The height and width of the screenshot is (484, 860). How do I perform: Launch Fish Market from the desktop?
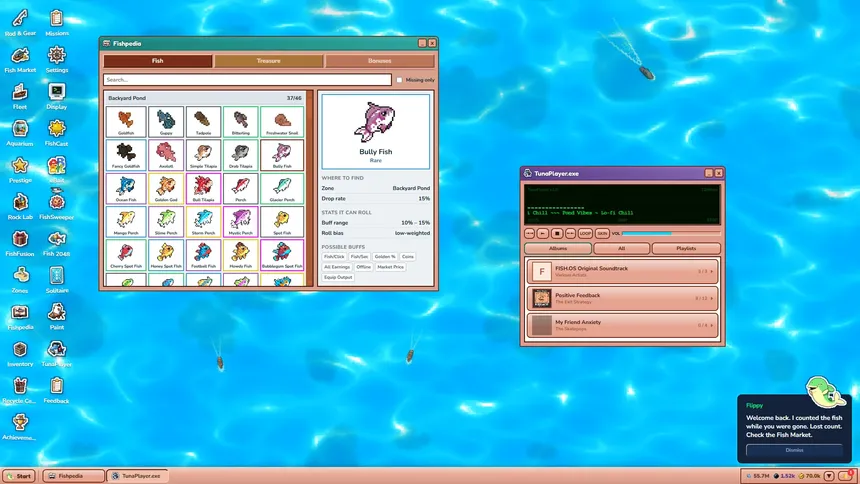tap(20, 59)
